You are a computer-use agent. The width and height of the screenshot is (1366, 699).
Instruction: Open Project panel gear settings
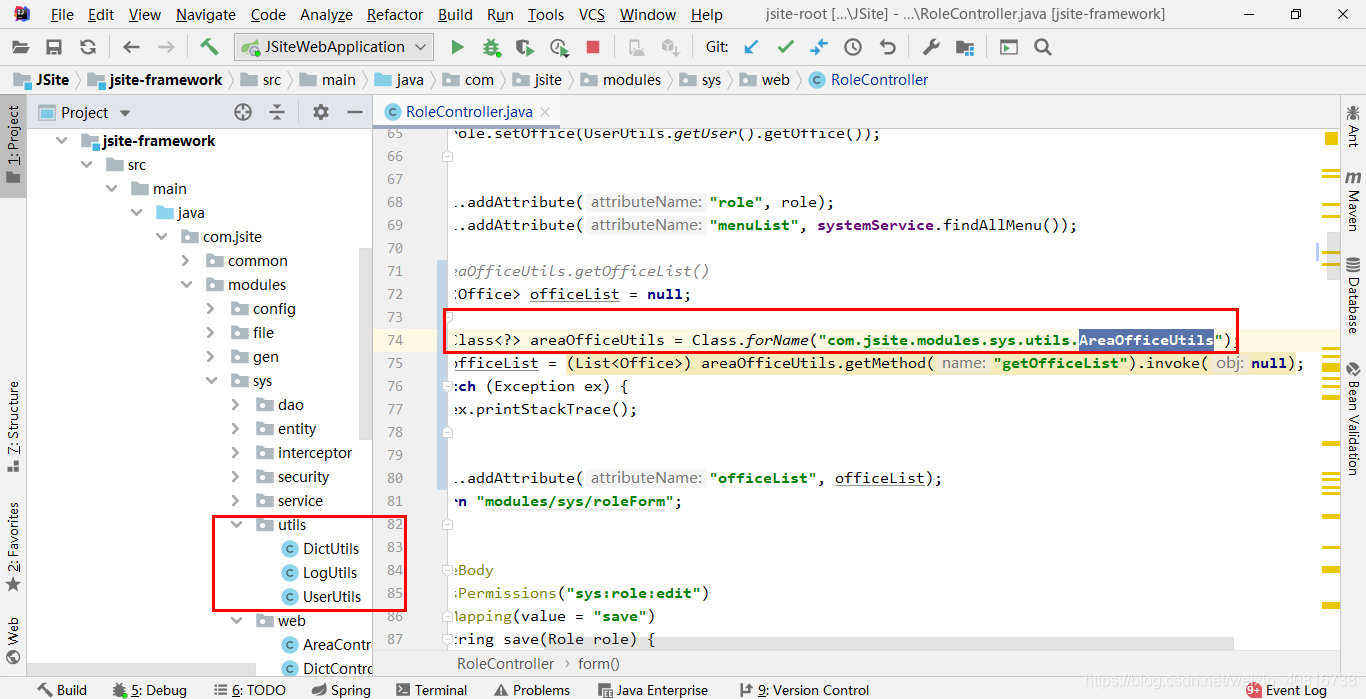click(320, 112)
